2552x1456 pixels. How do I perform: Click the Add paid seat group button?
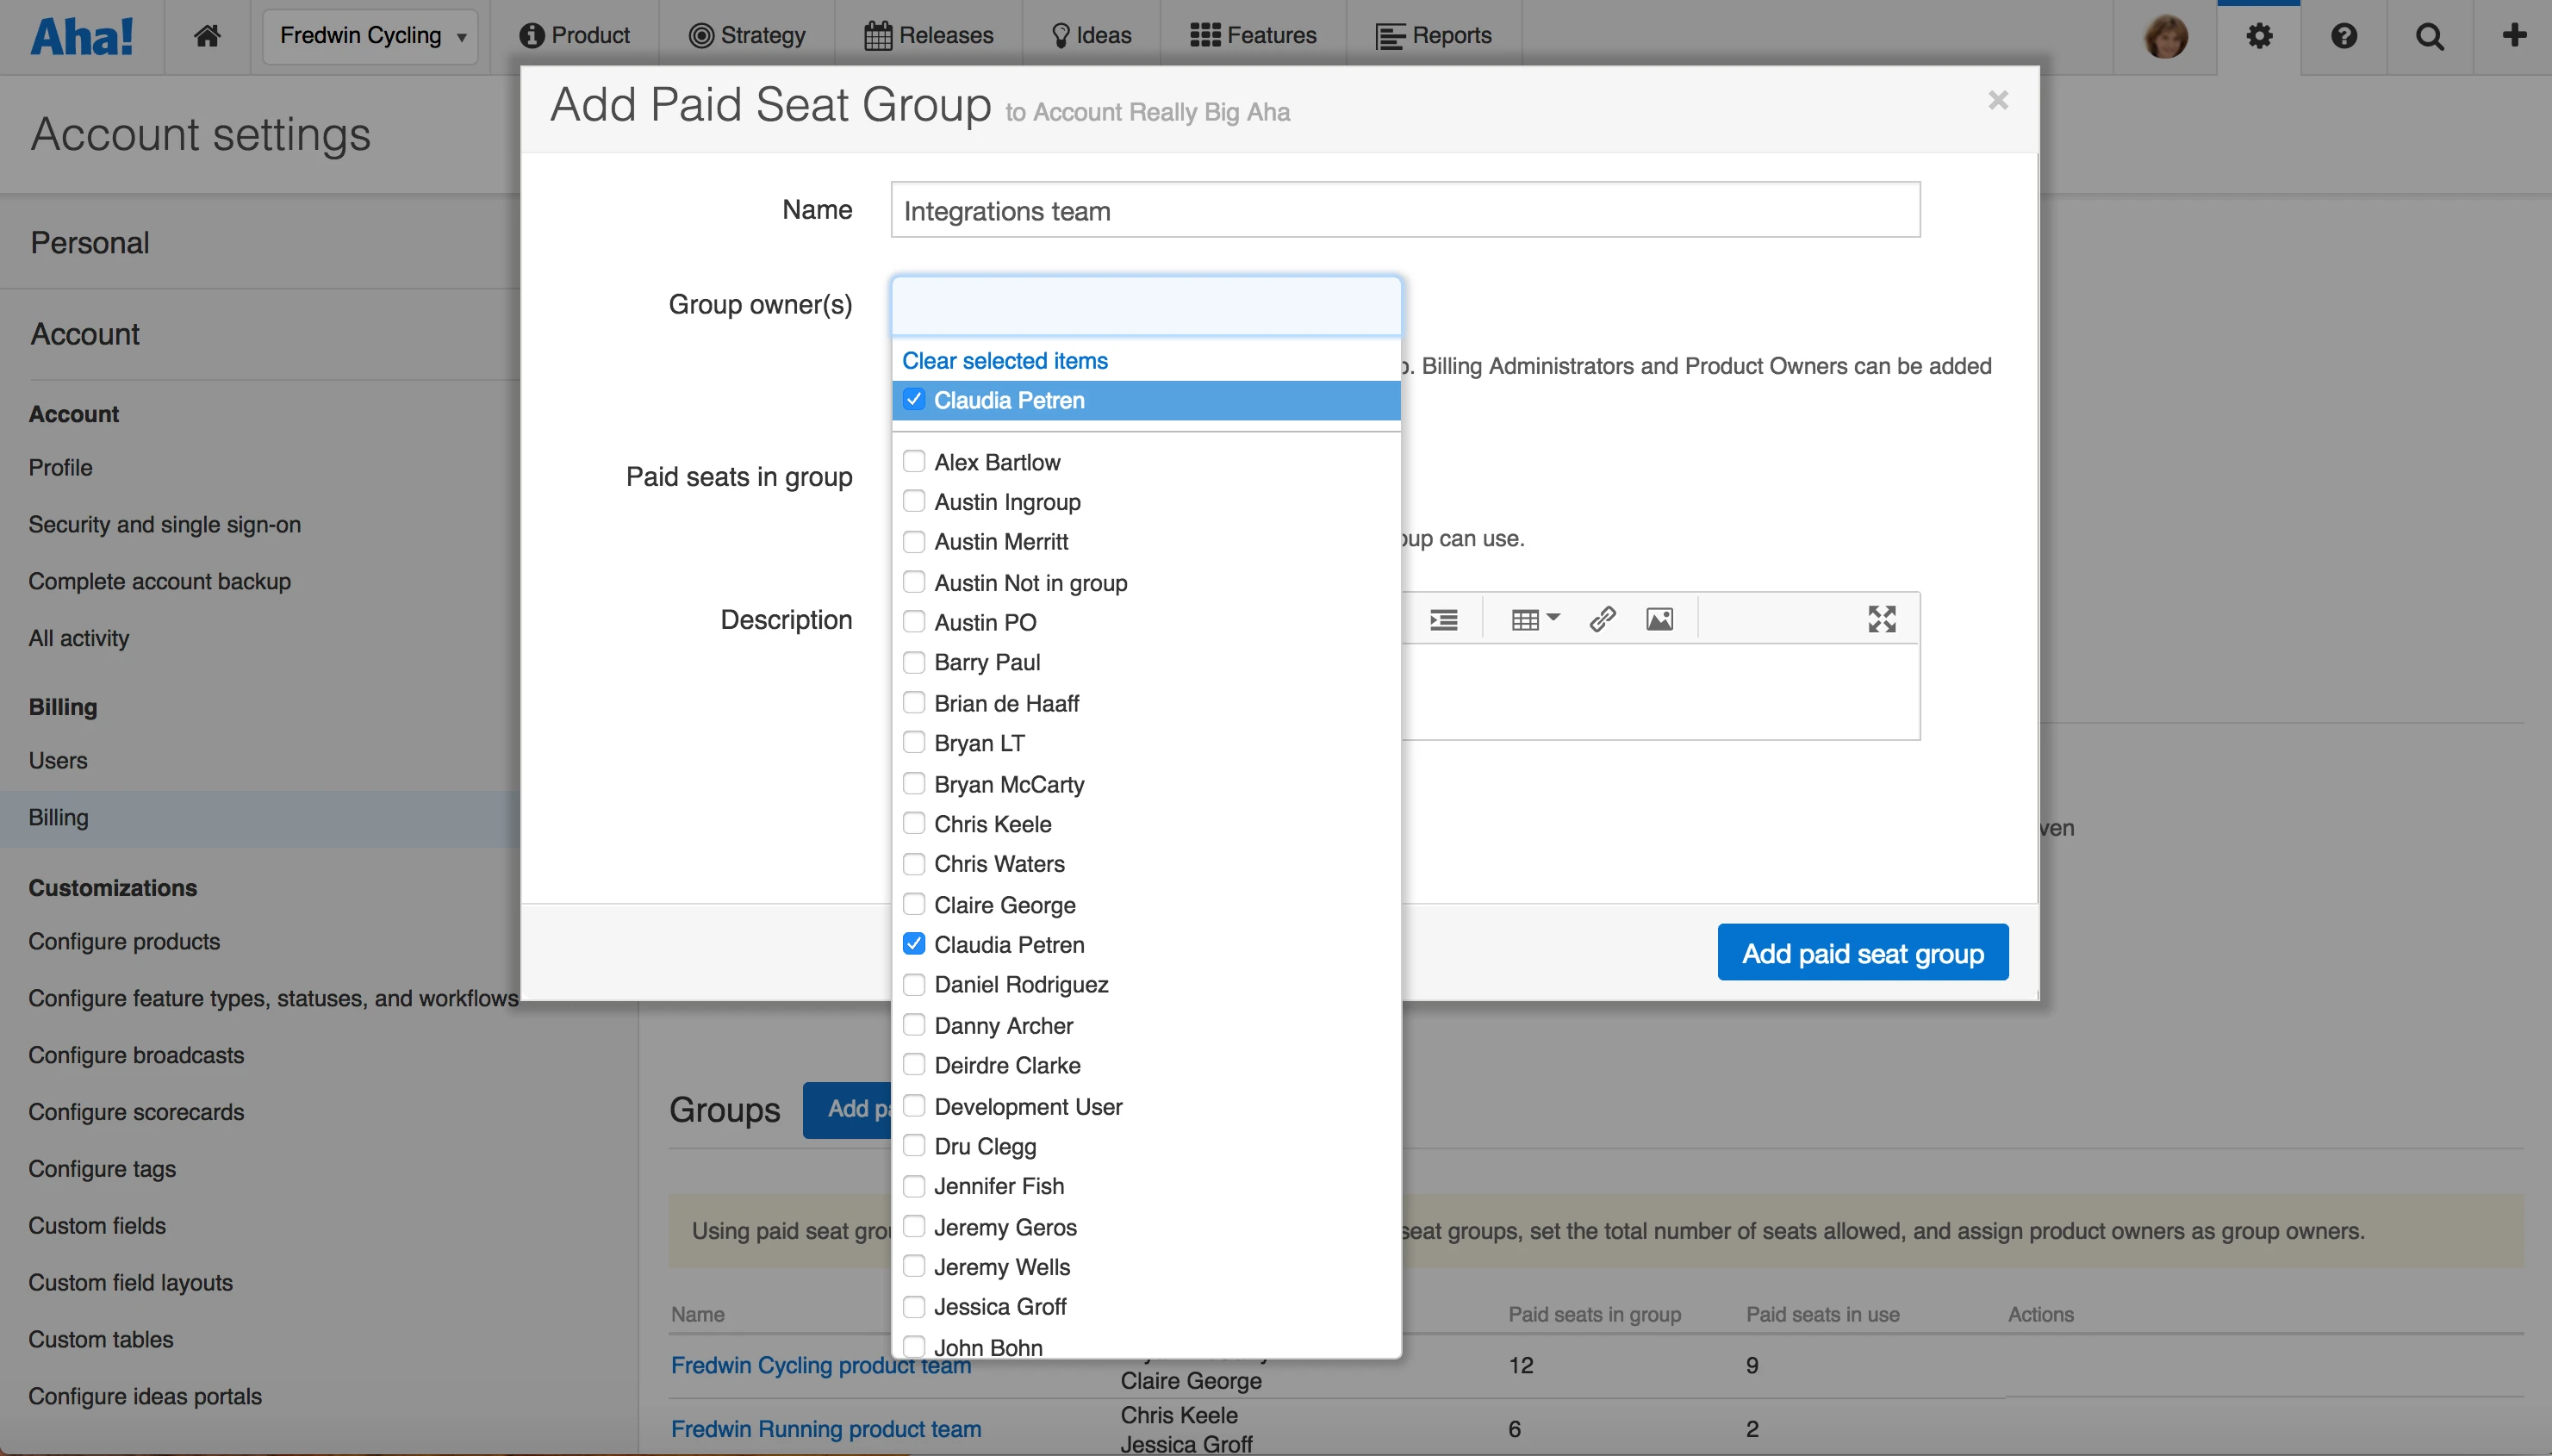pos(1862,953)
